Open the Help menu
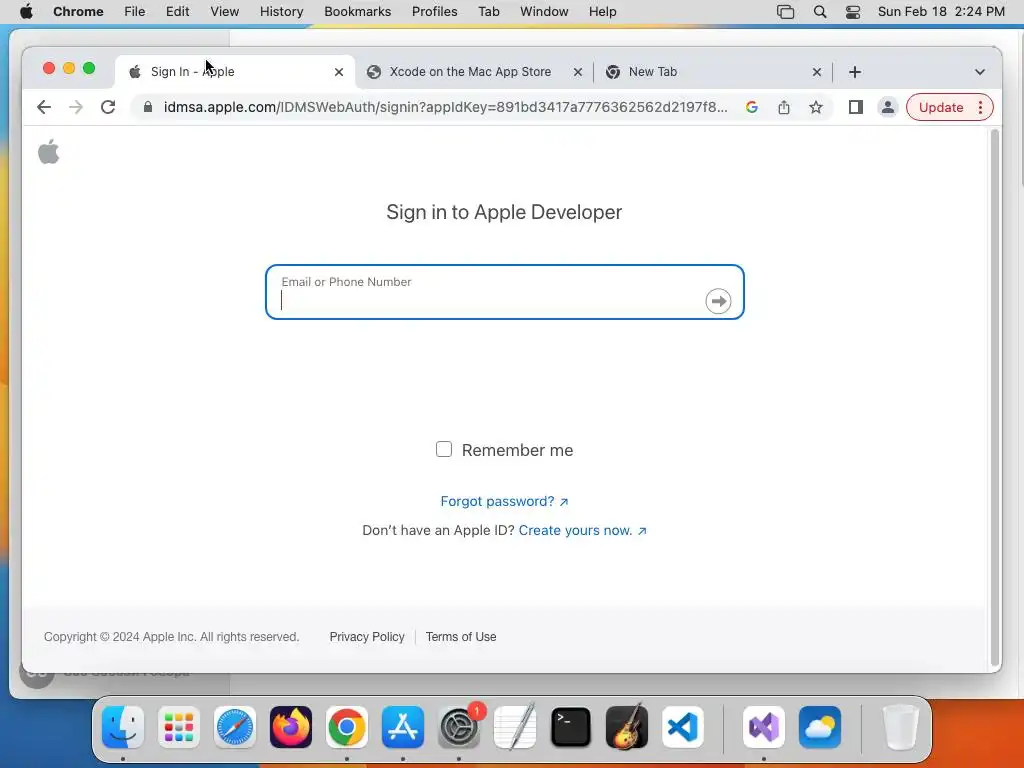 [x=602, y=12]
